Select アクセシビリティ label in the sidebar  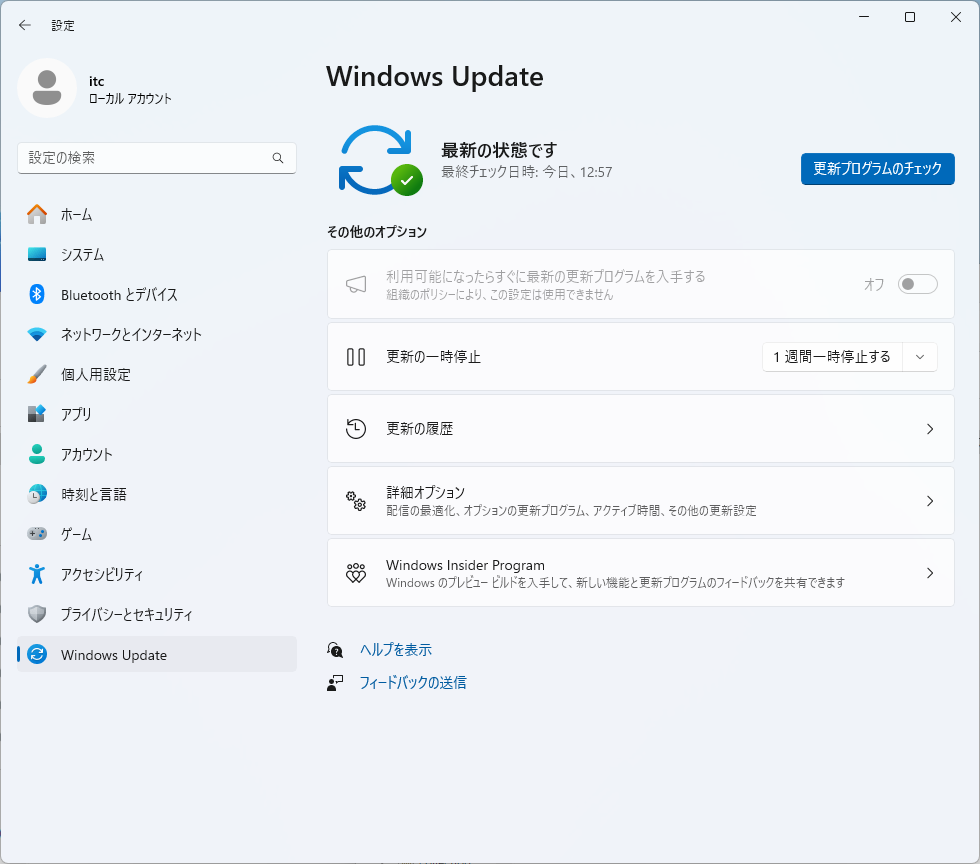(102, 574)
